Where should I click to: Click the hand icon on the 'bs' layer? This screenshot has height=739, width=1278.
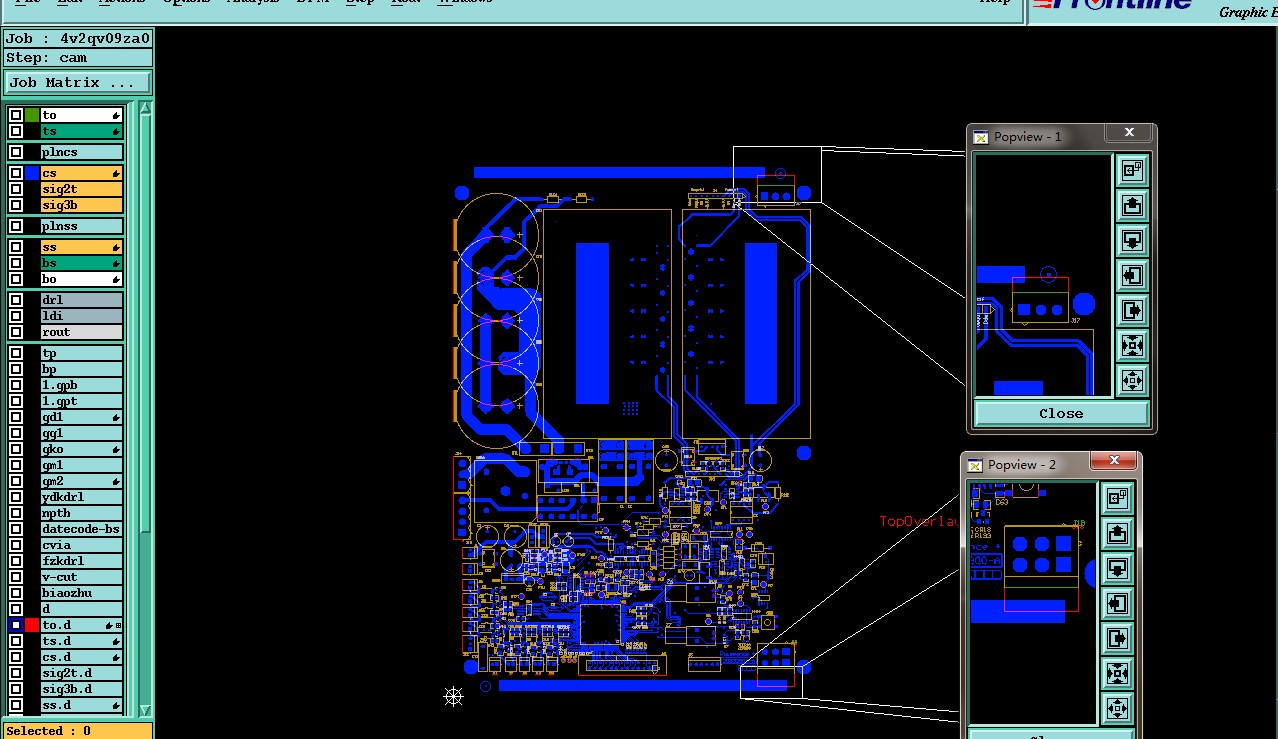point(116,263)
